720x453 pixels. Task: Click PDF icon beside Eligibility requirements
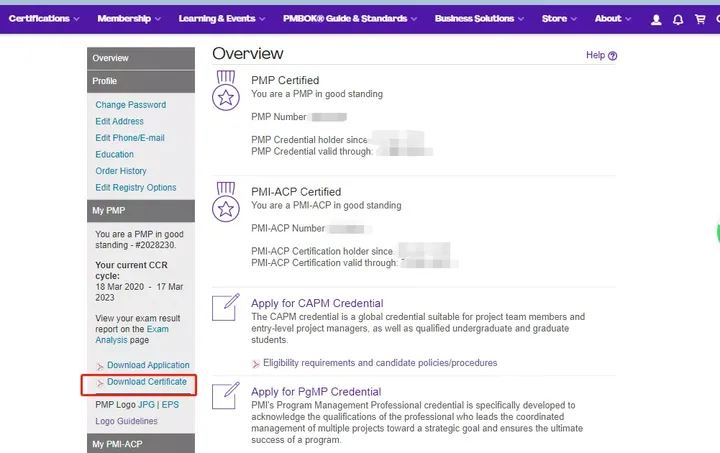(255, 364)
